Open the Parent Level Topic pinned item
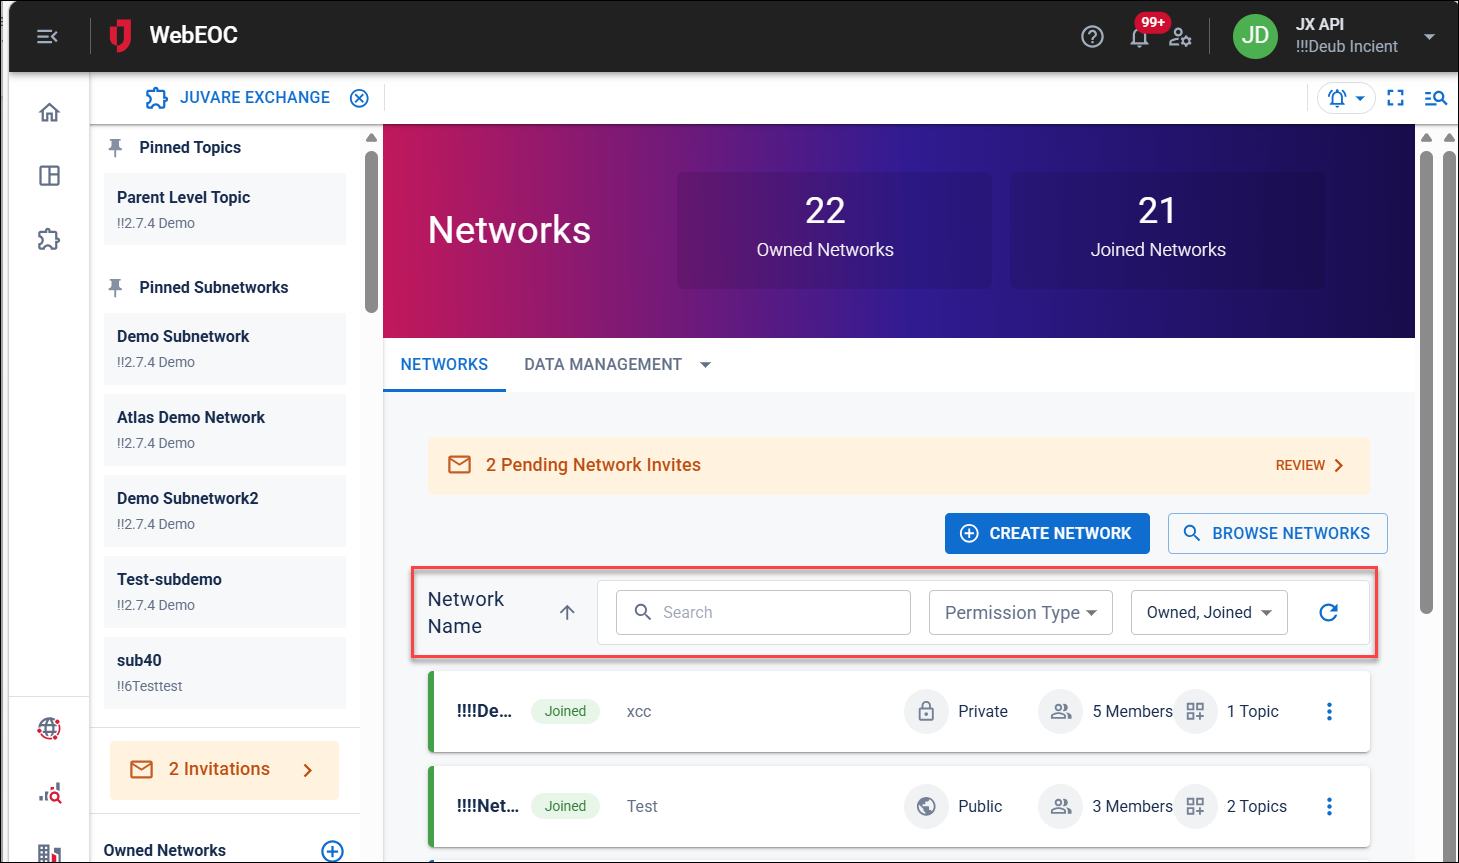This screenshot has width=1459, height=863. coord(225,209)
